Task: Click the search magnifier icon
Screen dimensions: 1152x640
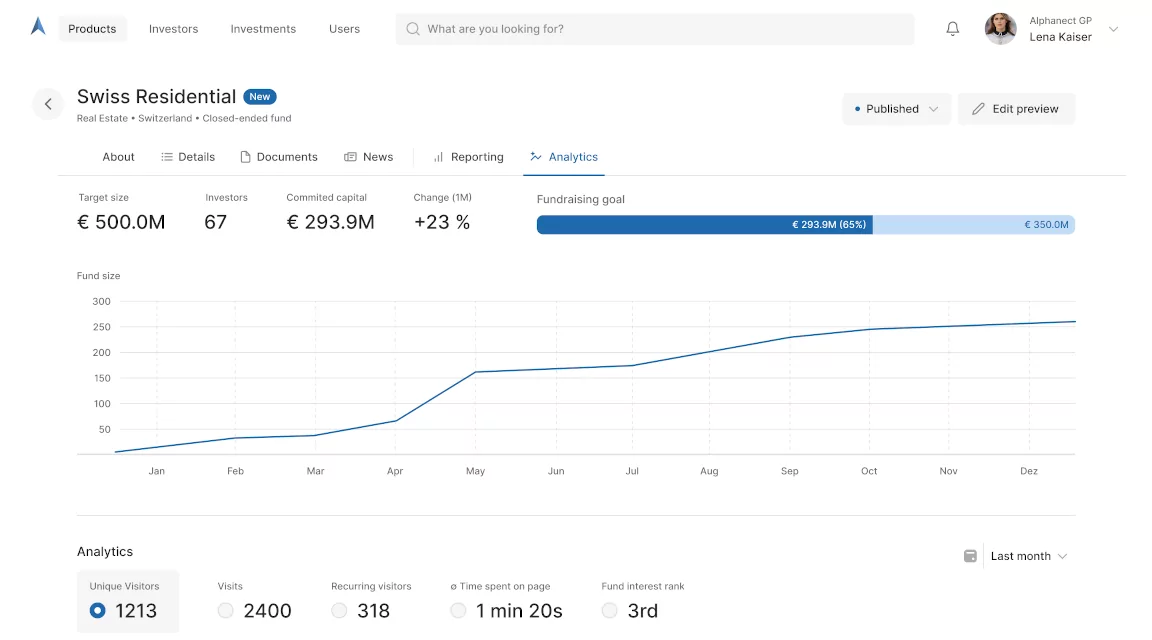Action: click(x=413, y=29)
